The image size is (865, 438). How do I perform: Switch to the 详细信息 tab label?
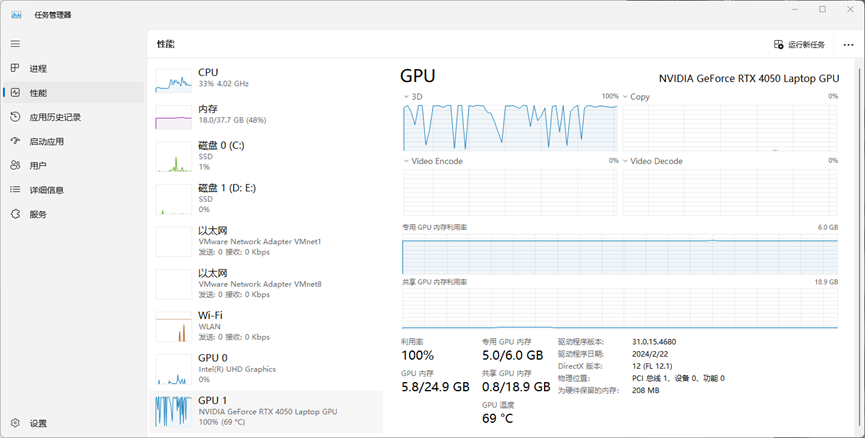pyautogui.click(x=46, y=190)
